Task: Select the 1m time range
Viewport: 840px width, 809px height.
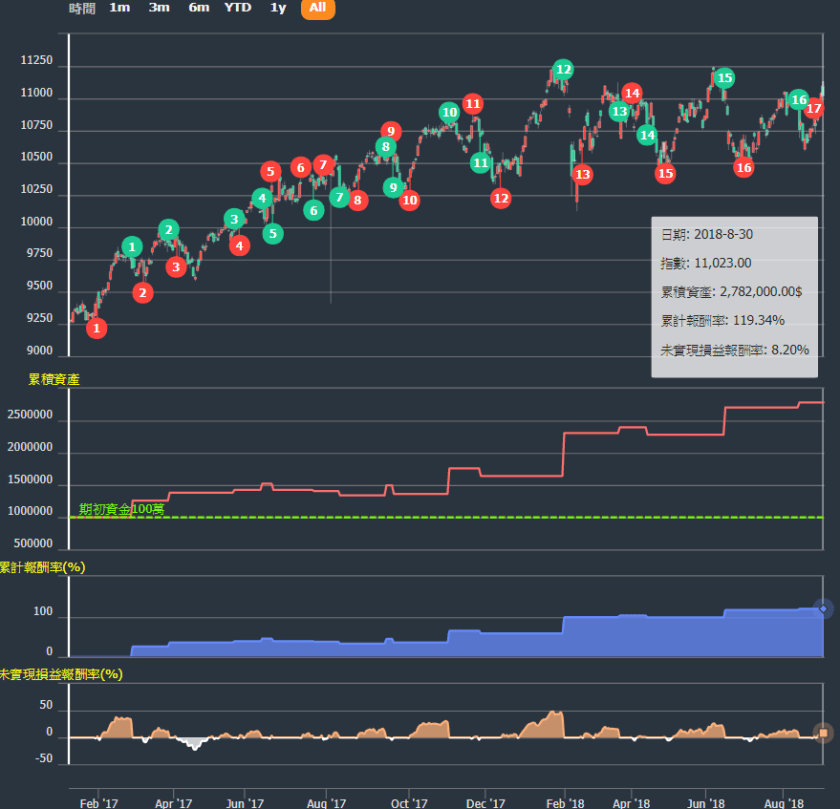Action: pos(119,8)
